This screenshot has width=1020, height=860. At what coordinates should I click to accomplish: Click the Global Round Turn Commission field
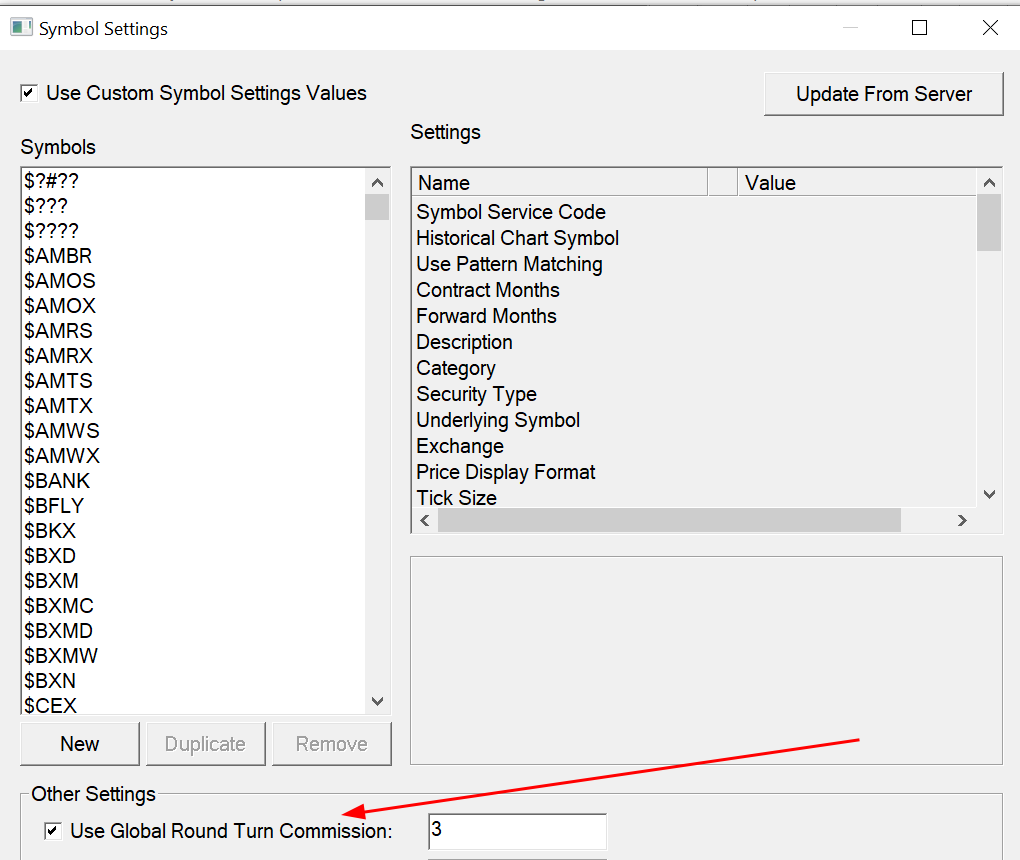coord(517,831)
